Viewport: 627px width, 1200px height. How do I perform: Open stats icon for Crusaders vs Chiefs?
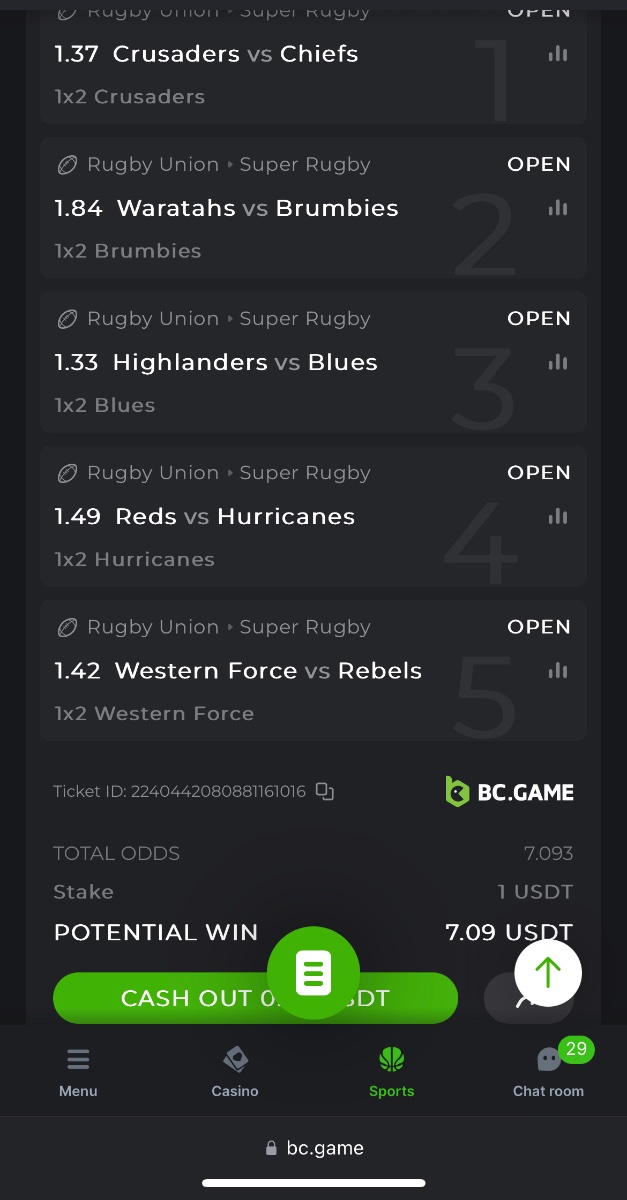pos(558,54)
